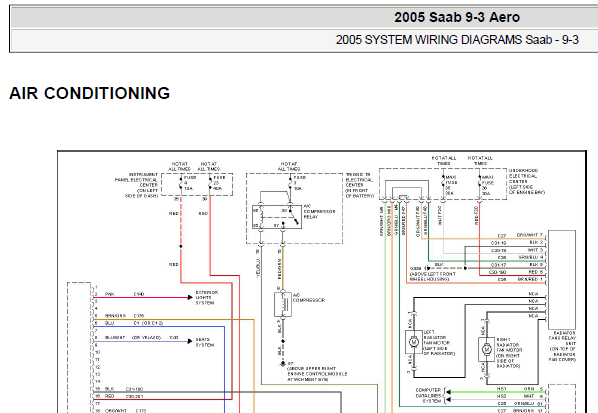Select the 10A fuse 3 above the relay
Screen dimensions: 598x413
tap(290, 183)
